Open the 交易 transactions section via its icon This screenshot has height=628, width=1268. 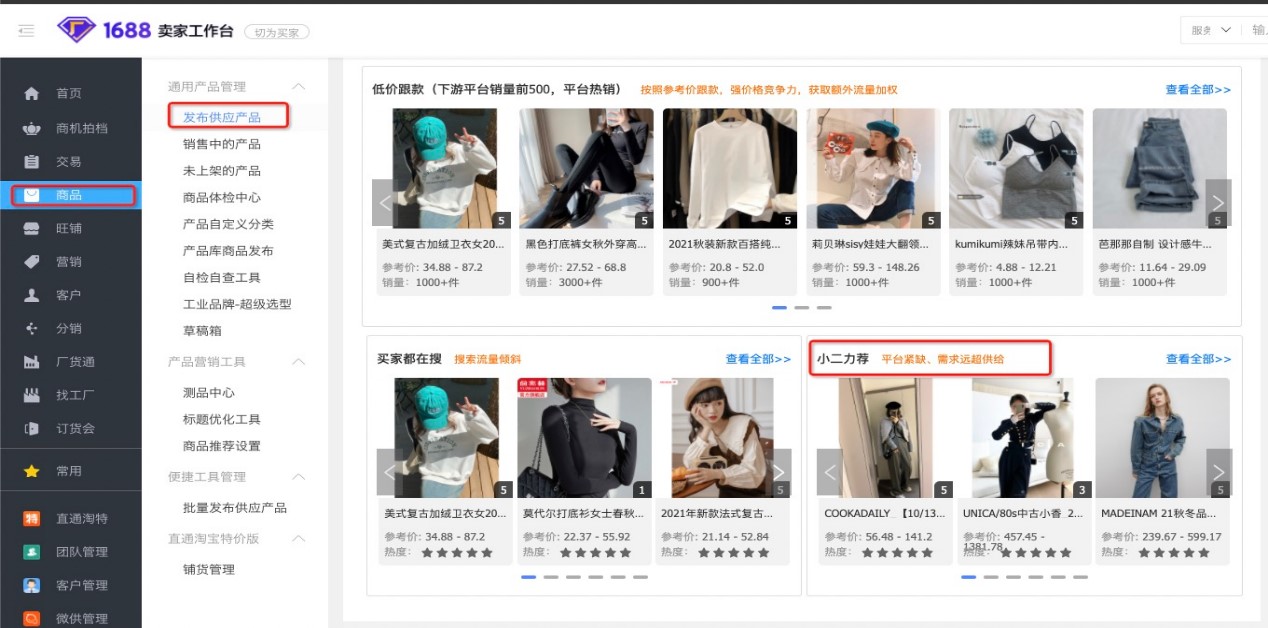31,159
